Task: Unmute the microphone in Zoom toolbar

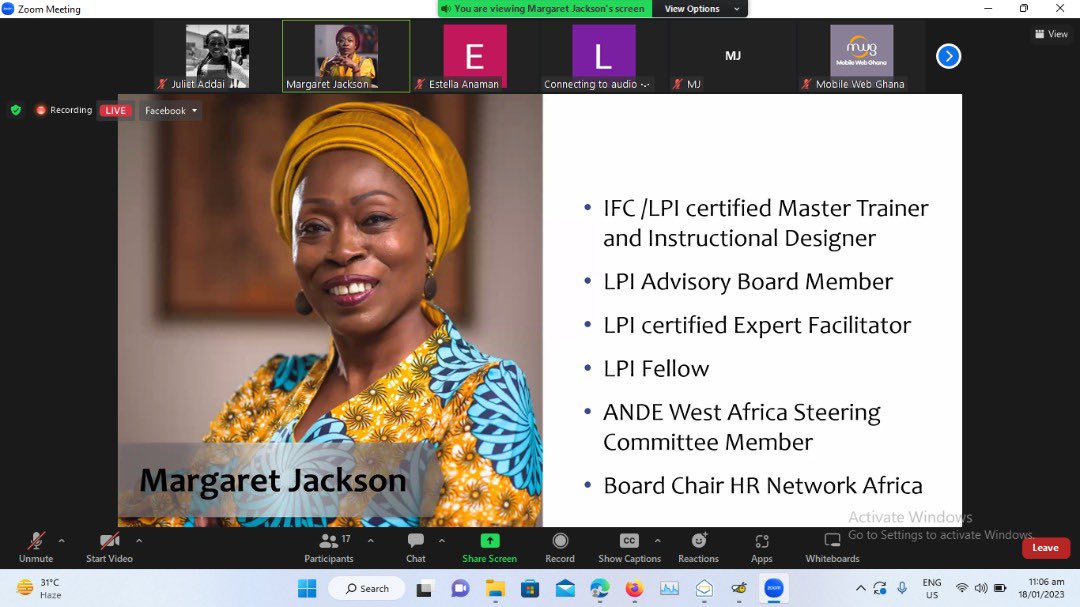Action: pyautogui.click(x=36, y=548)
